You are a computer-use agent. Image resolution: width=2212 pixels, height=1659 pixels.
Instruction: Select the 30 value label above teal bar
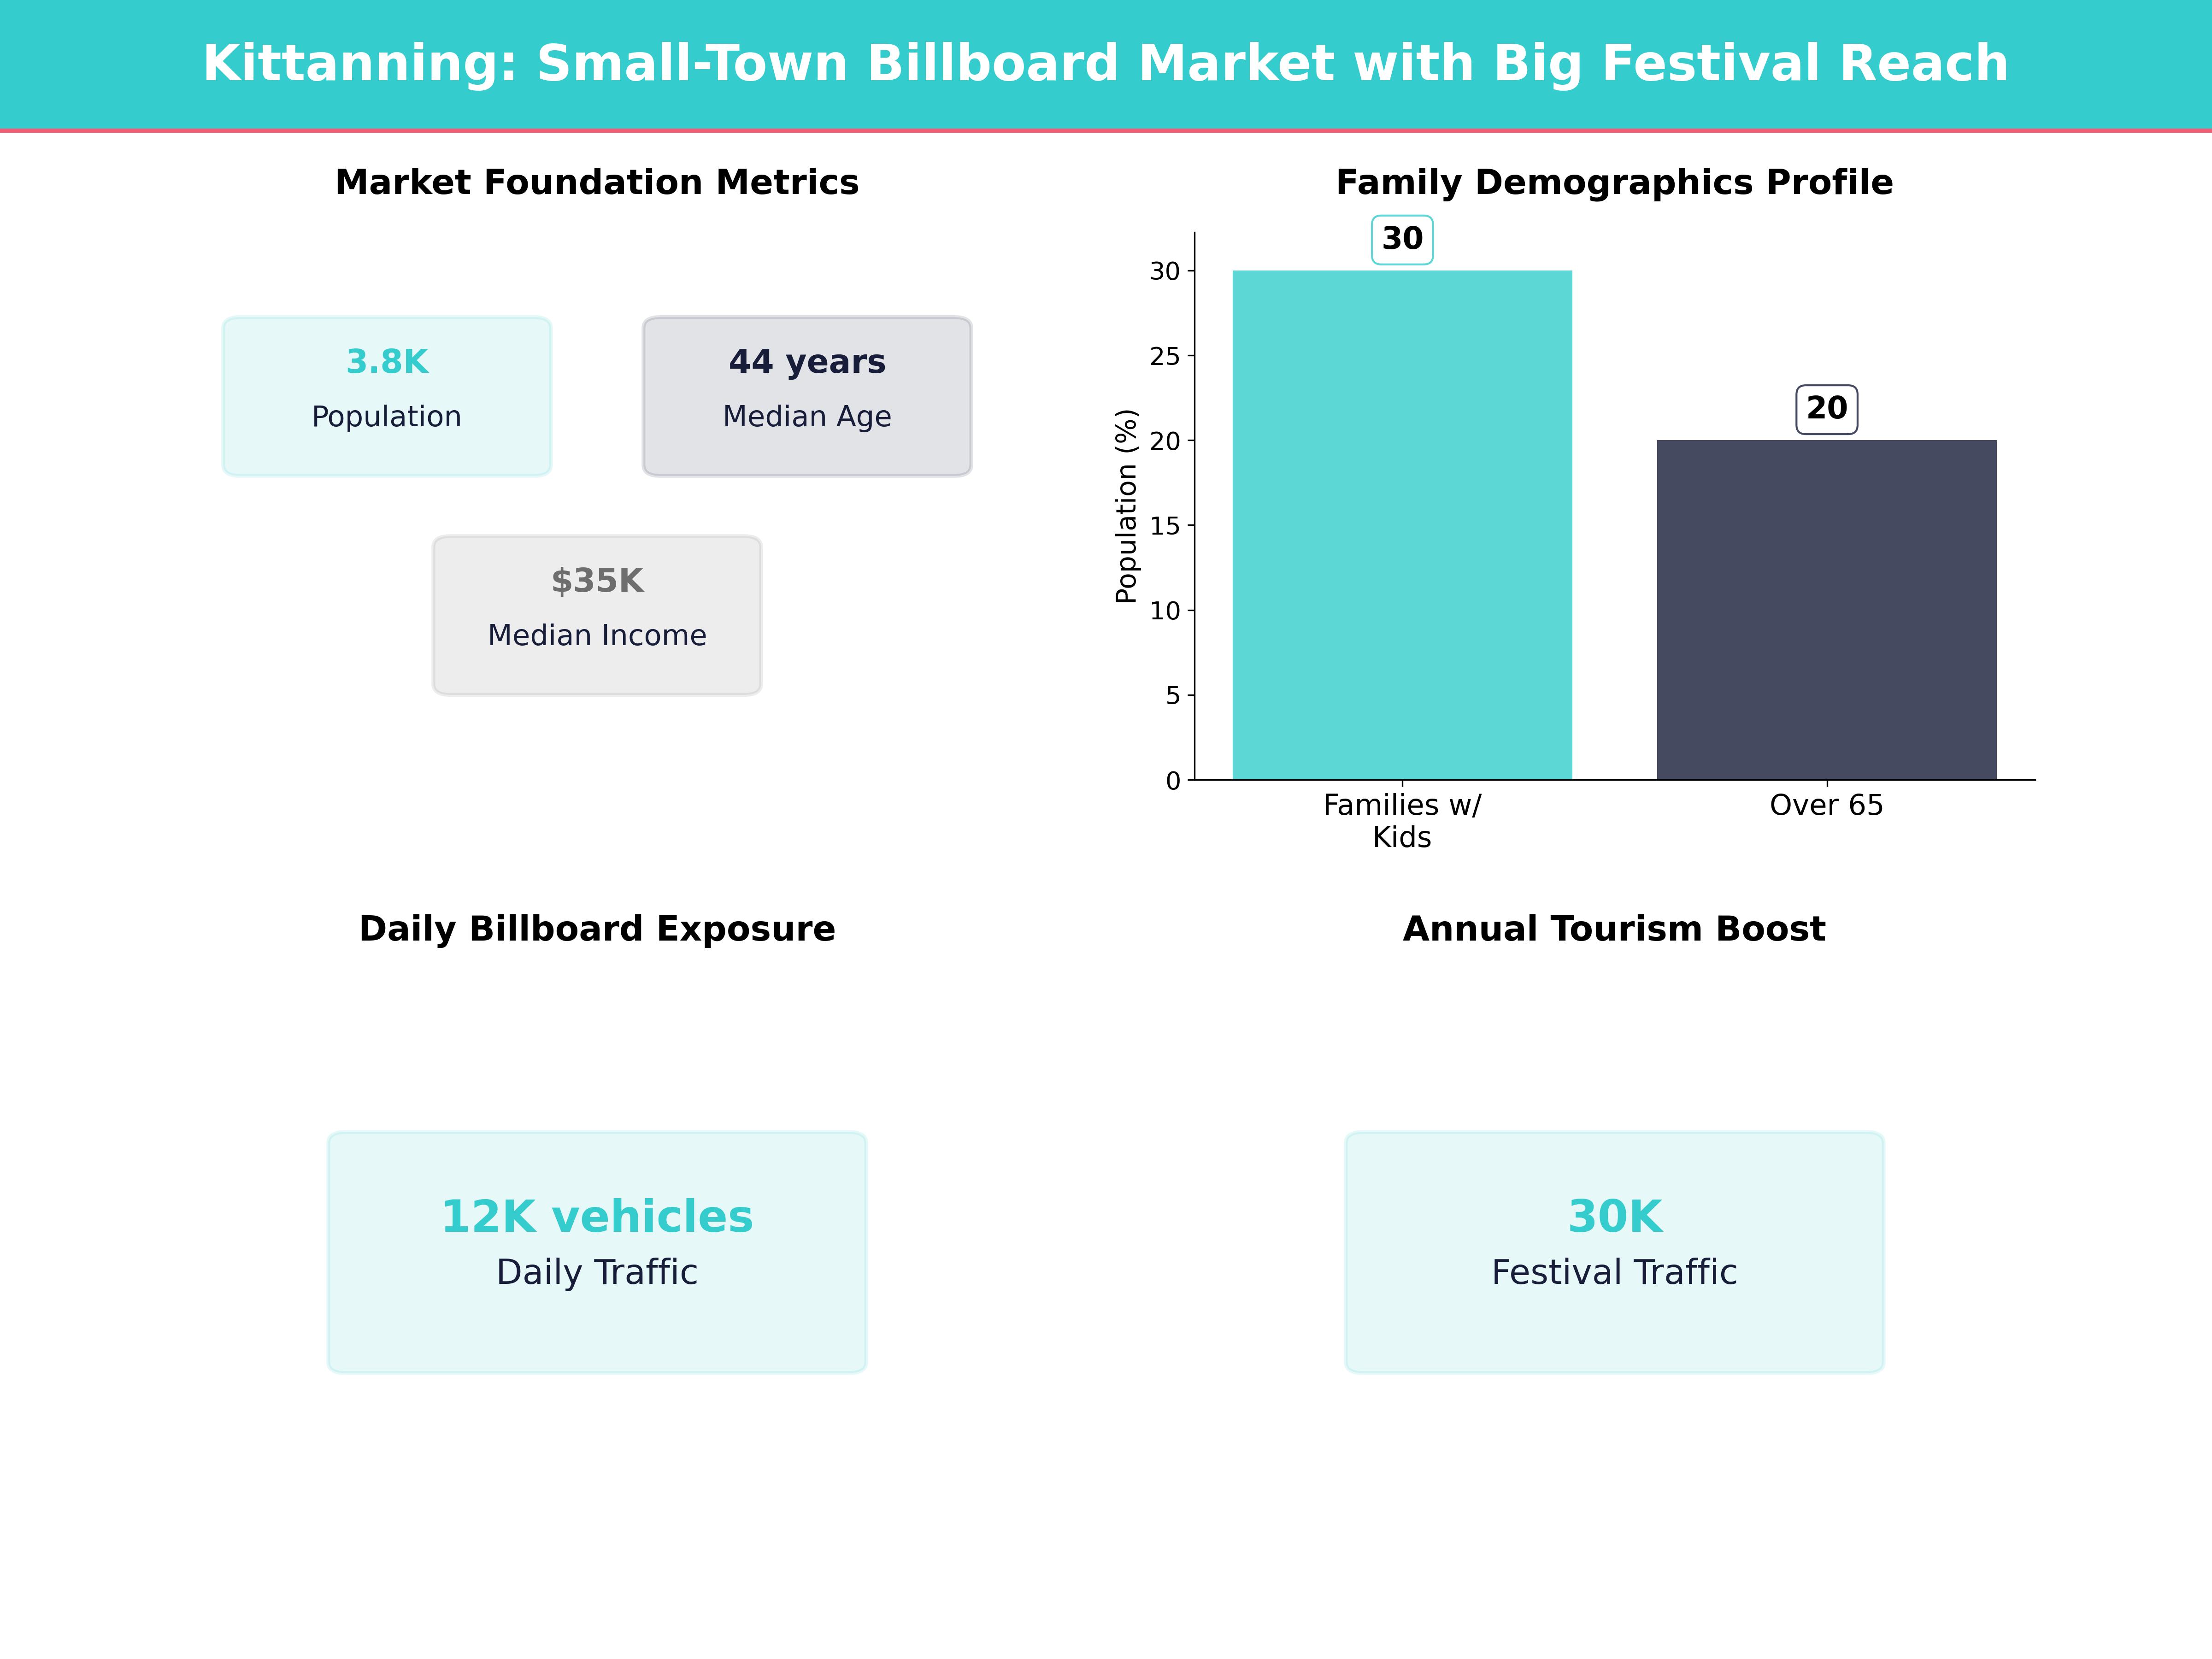(1402, 239)
